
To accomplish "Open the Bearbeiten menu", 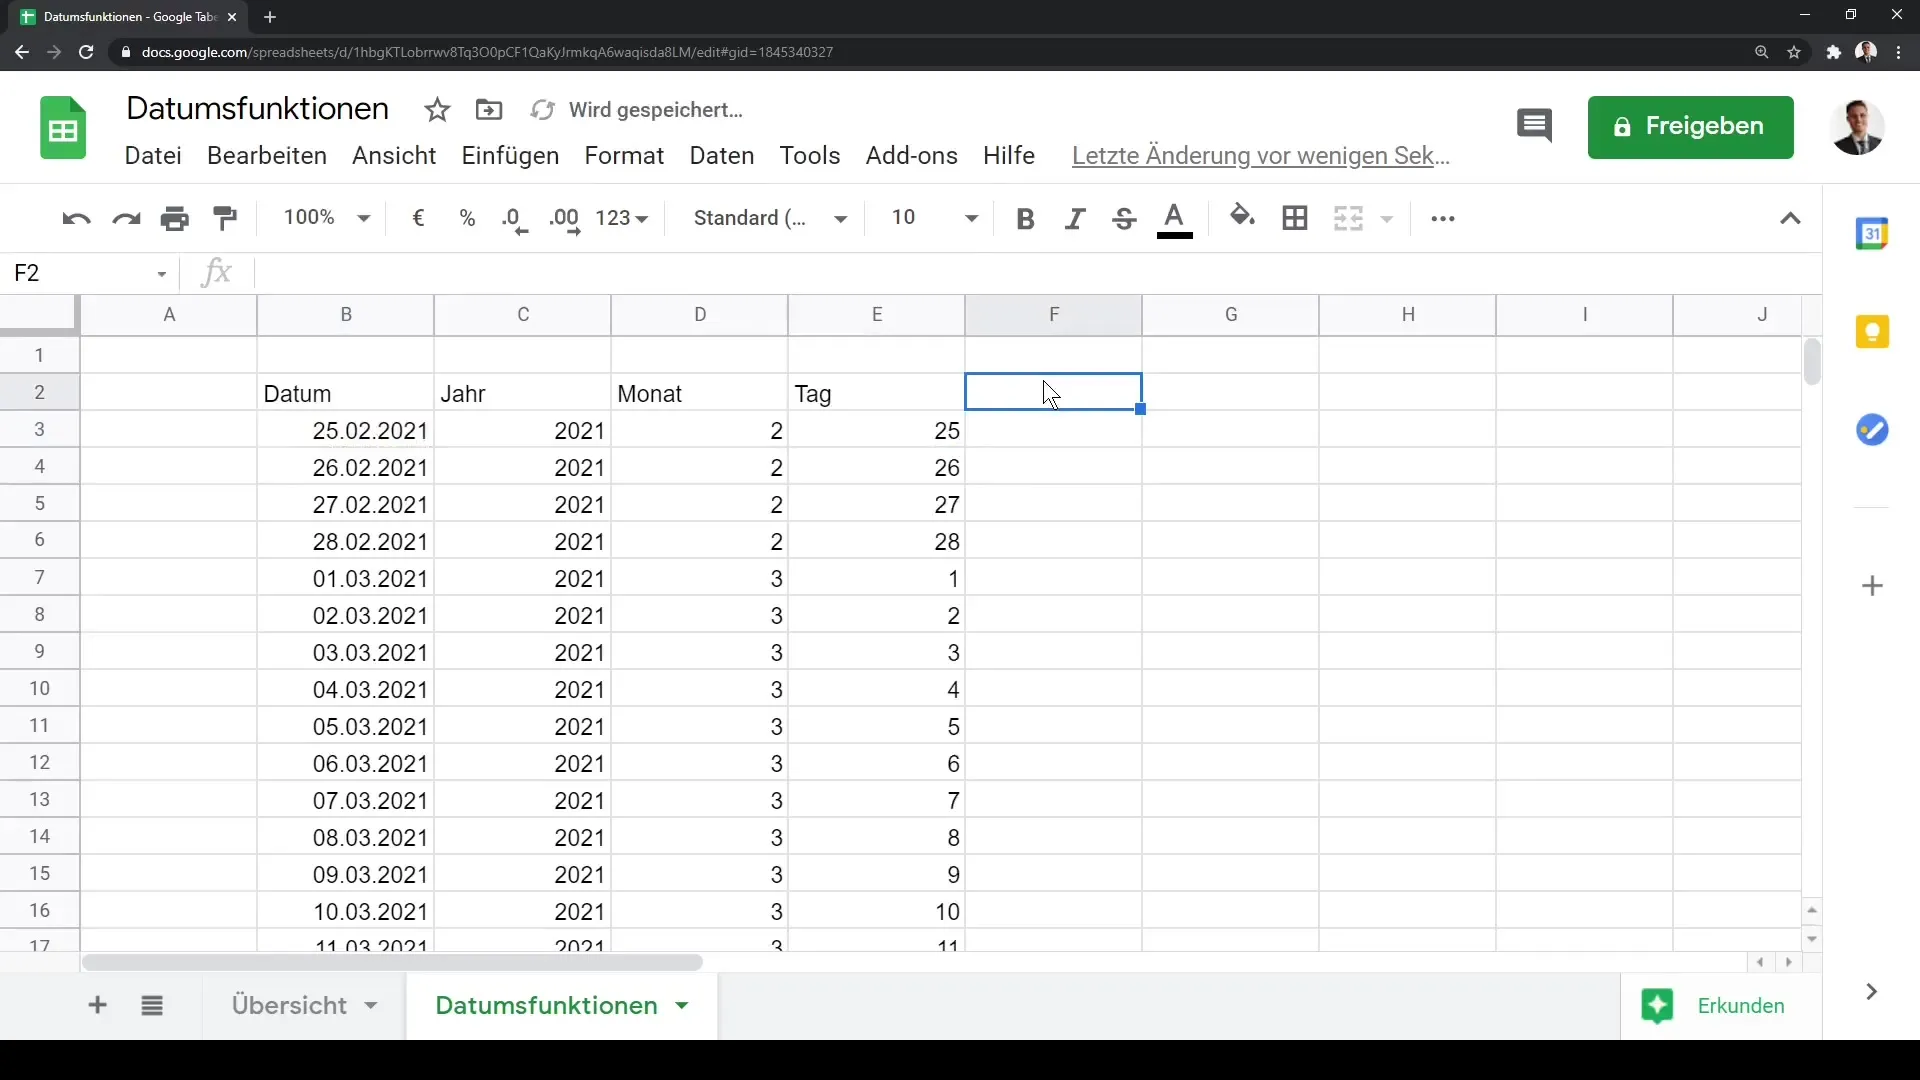I will 267,156.
